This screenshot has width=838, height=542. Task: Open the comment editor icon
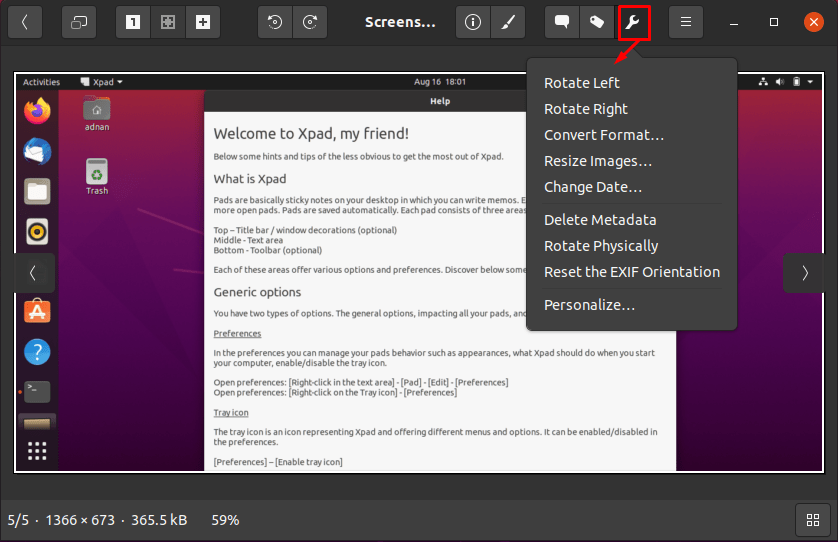click(562, 22)
